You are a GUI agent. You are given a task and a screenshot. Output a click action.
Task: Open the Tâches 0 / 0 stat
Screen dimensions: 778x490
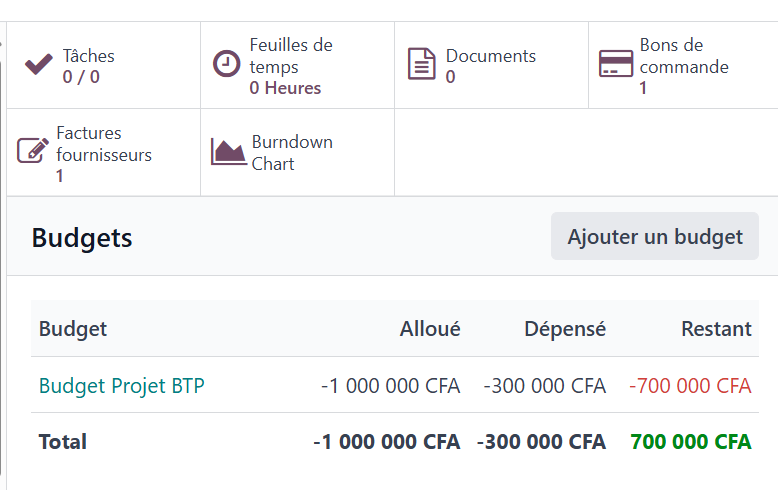[88, 66]
